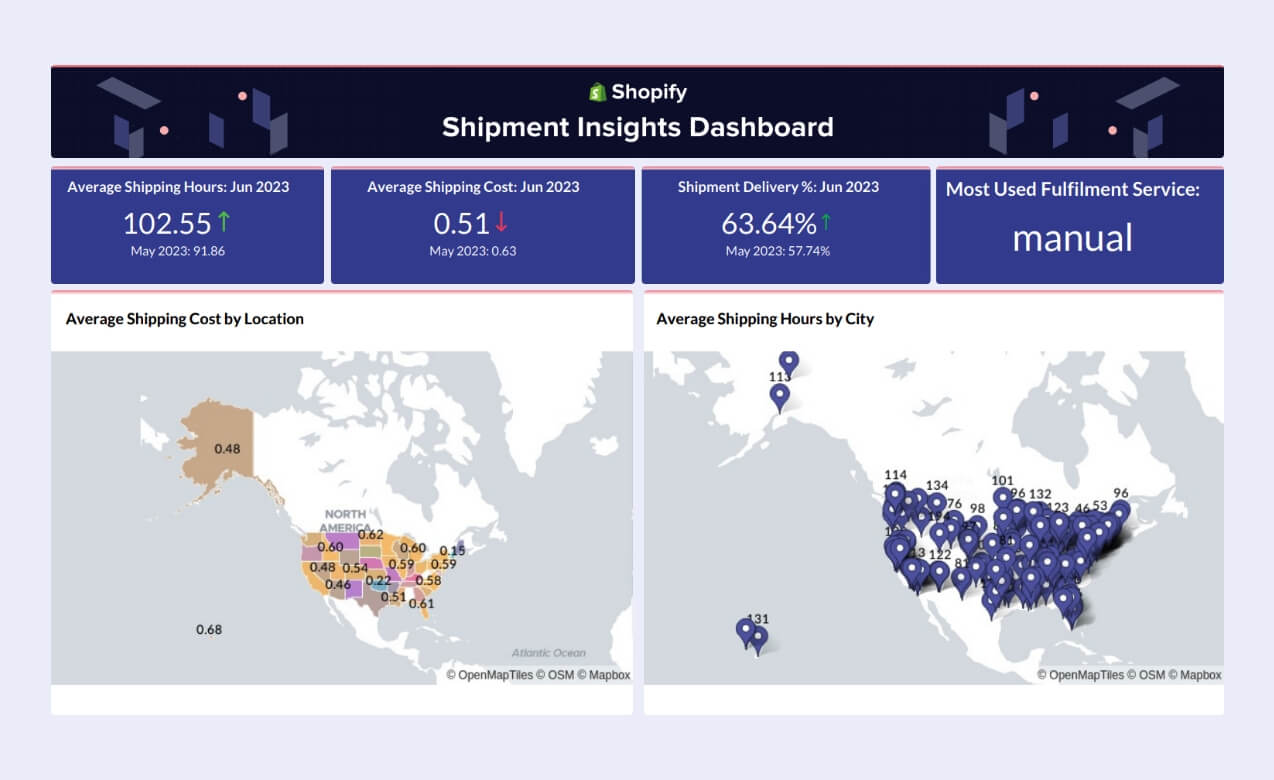Viewport: 1274px width, 780px height.
Task: Click the 0.61 value over Florida
Action: pyautogui.click(x=421, y=603)
